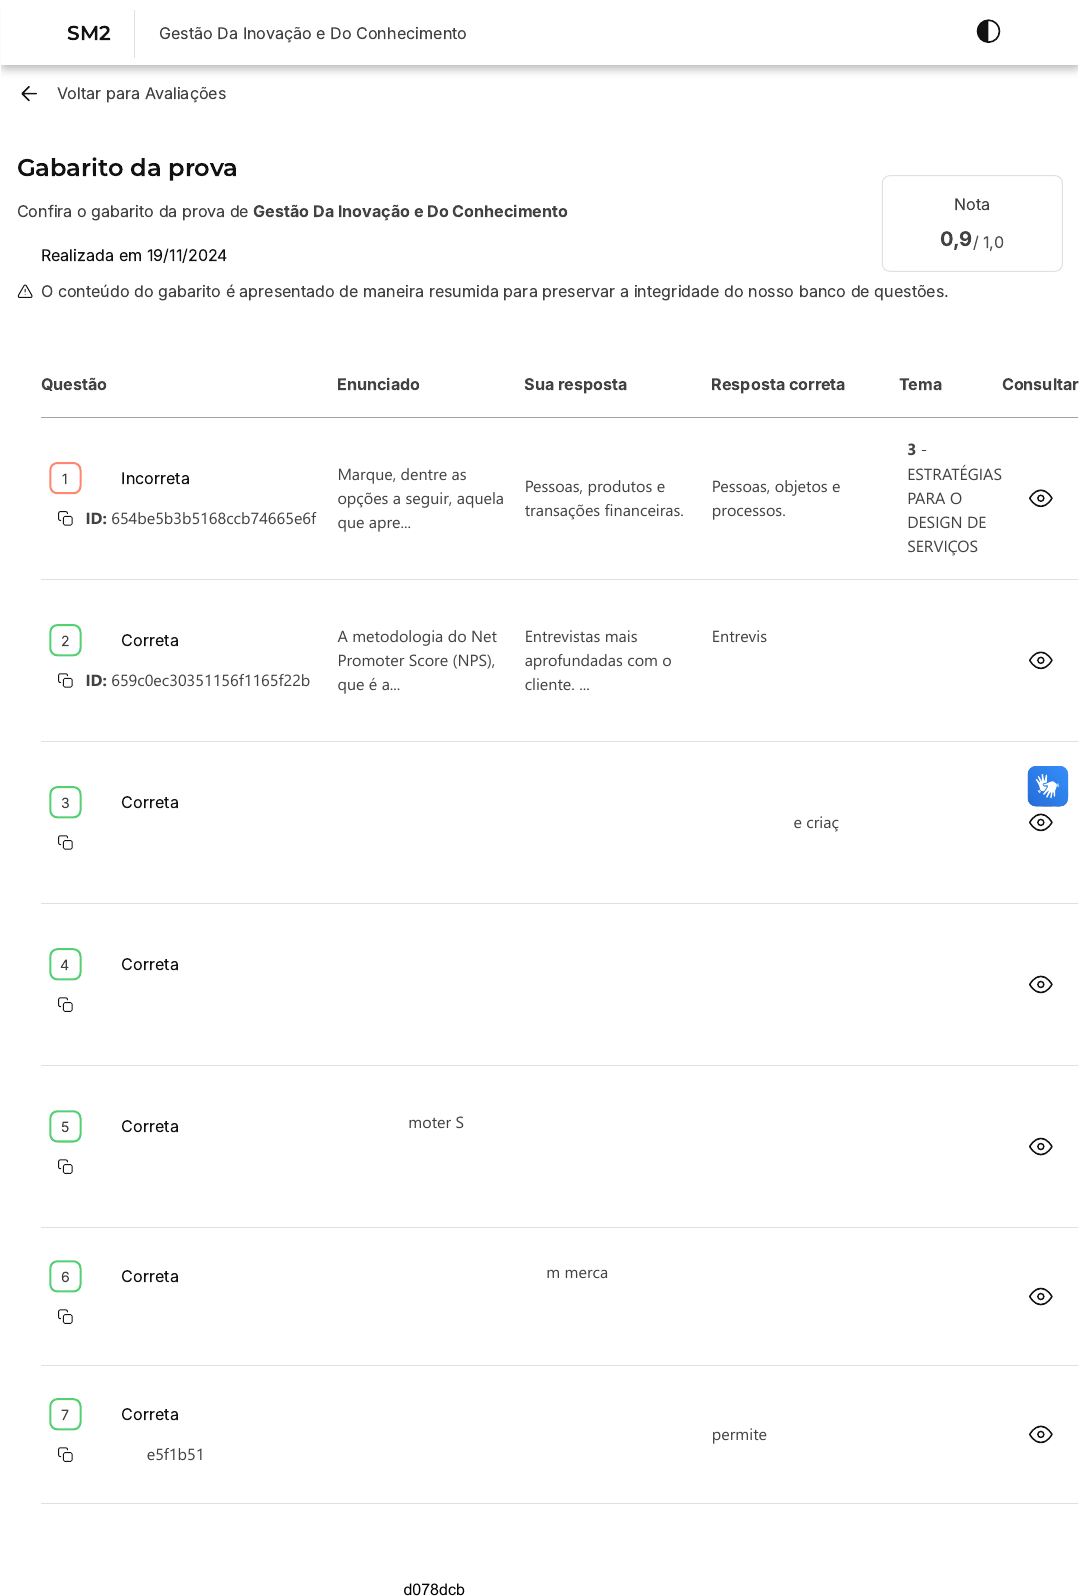Viewport: 1079px width, 1596px height.
Task: Copy the ID of question 6
Action: tap(65, 1317)
